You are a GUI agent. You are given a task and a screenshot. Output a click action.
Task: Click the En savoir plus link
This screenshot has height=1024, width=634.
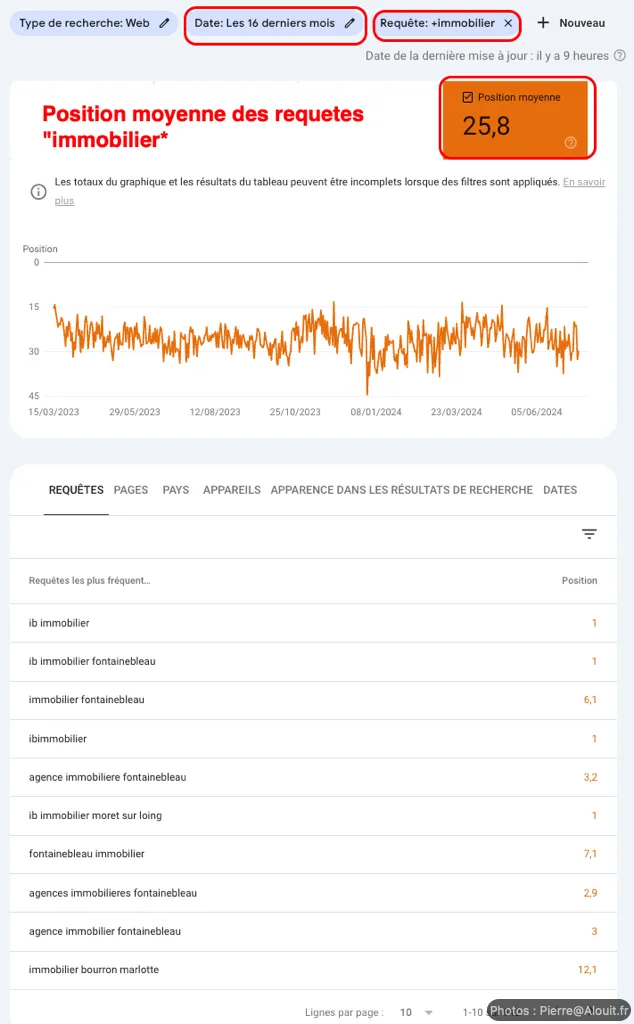583,182
